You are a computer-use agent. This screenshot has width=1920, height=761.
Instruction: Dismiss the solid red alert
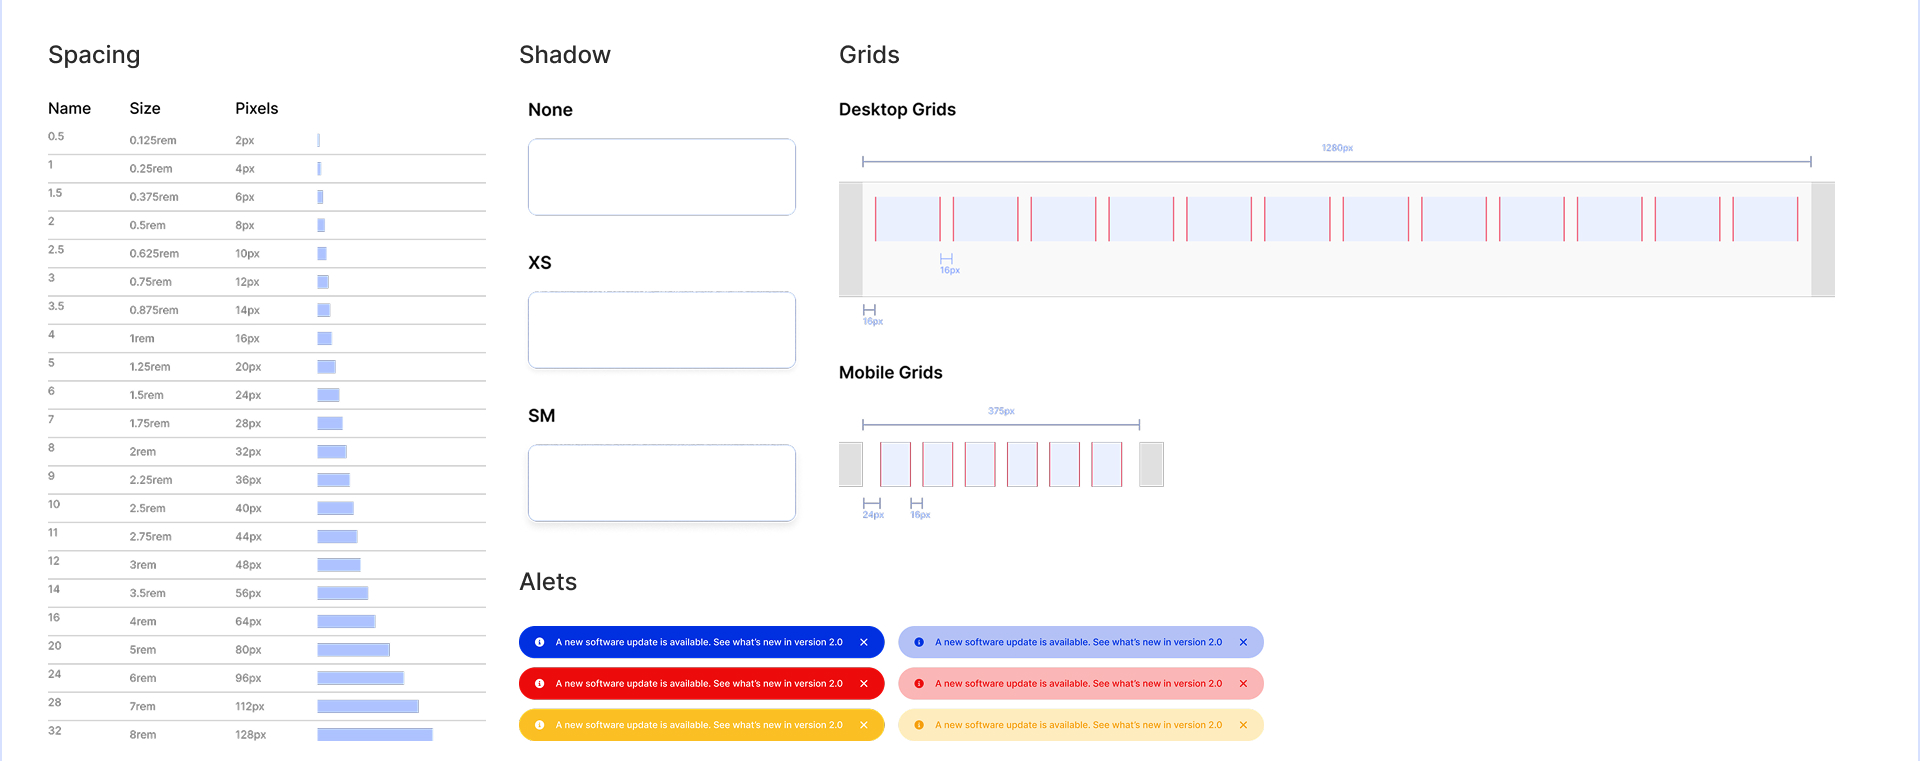pyautogui.click(x=864, y=684)
